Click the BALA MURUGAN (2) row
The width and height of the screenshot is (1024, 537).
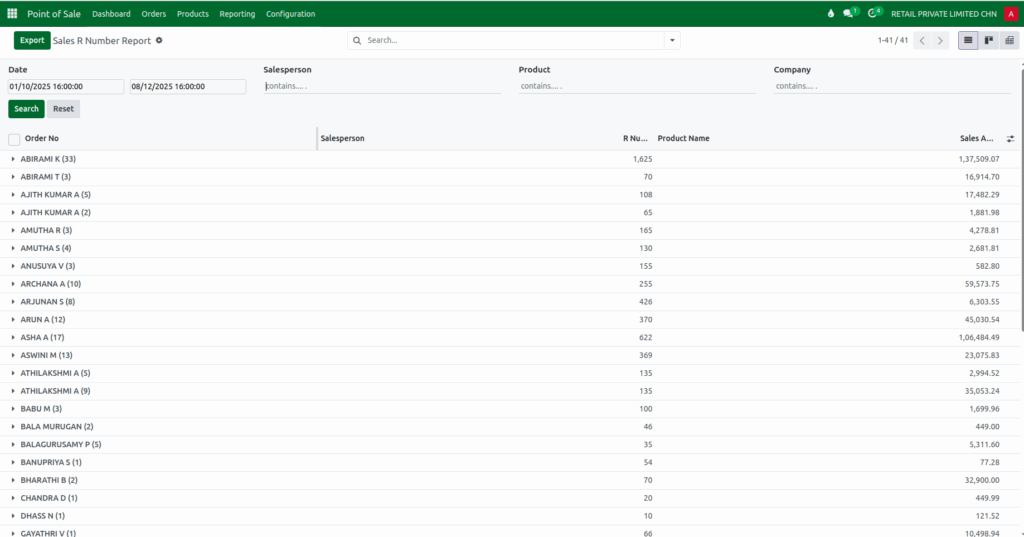[x=509, y=427]
